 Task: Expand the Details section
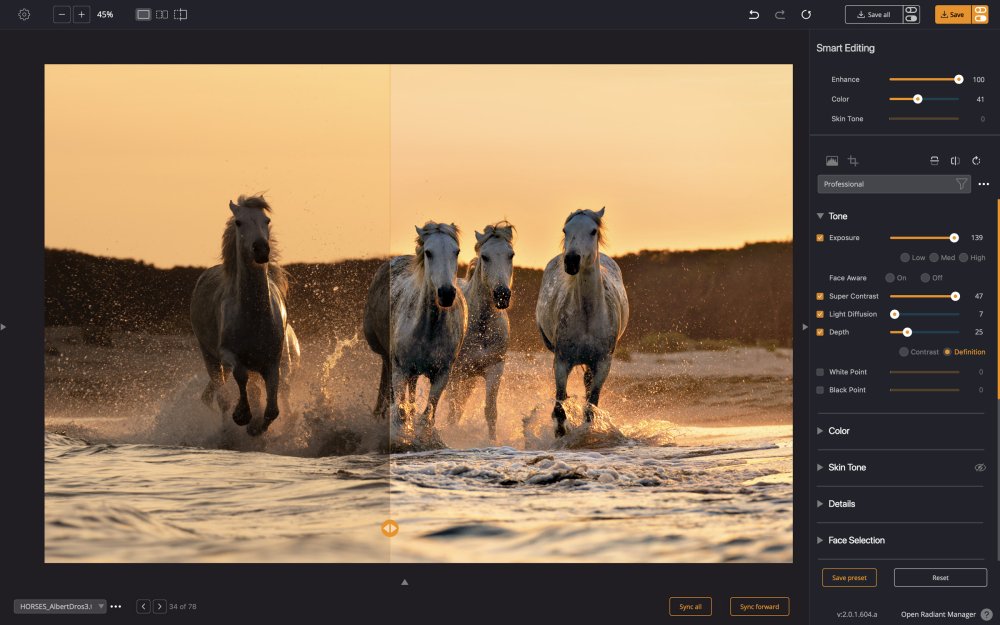pyautogui.click(x=820, y=504)
